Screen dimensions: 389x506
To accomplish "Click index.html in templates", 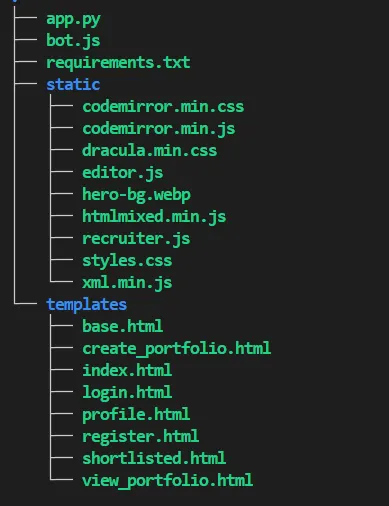I will click(x=127, y=370).
